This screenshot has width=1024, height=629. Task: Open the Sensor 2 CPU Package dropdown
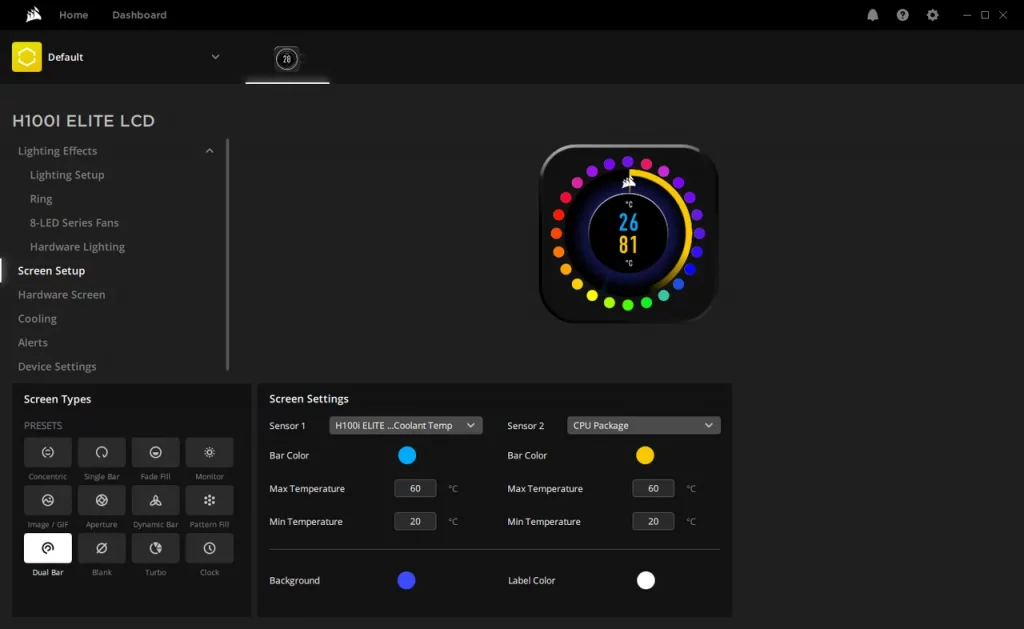point(644,425)
